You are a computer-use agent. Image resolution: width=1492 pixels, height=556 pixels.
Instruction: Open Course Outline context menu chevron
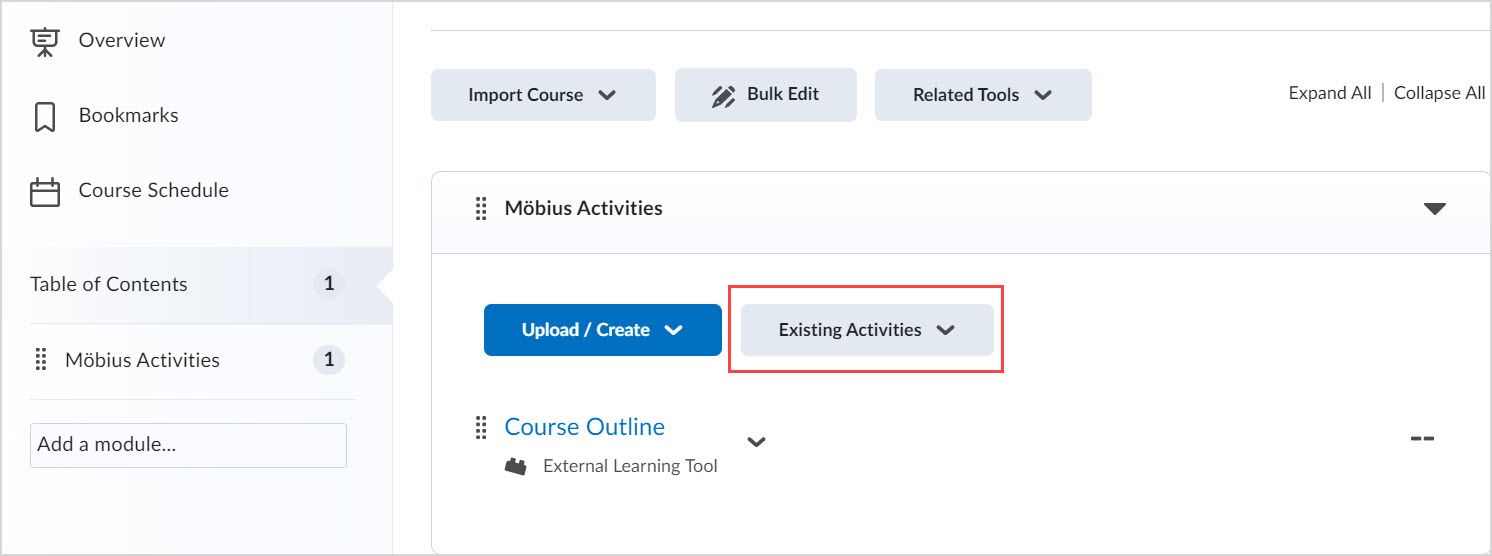[x=757, y=441]
